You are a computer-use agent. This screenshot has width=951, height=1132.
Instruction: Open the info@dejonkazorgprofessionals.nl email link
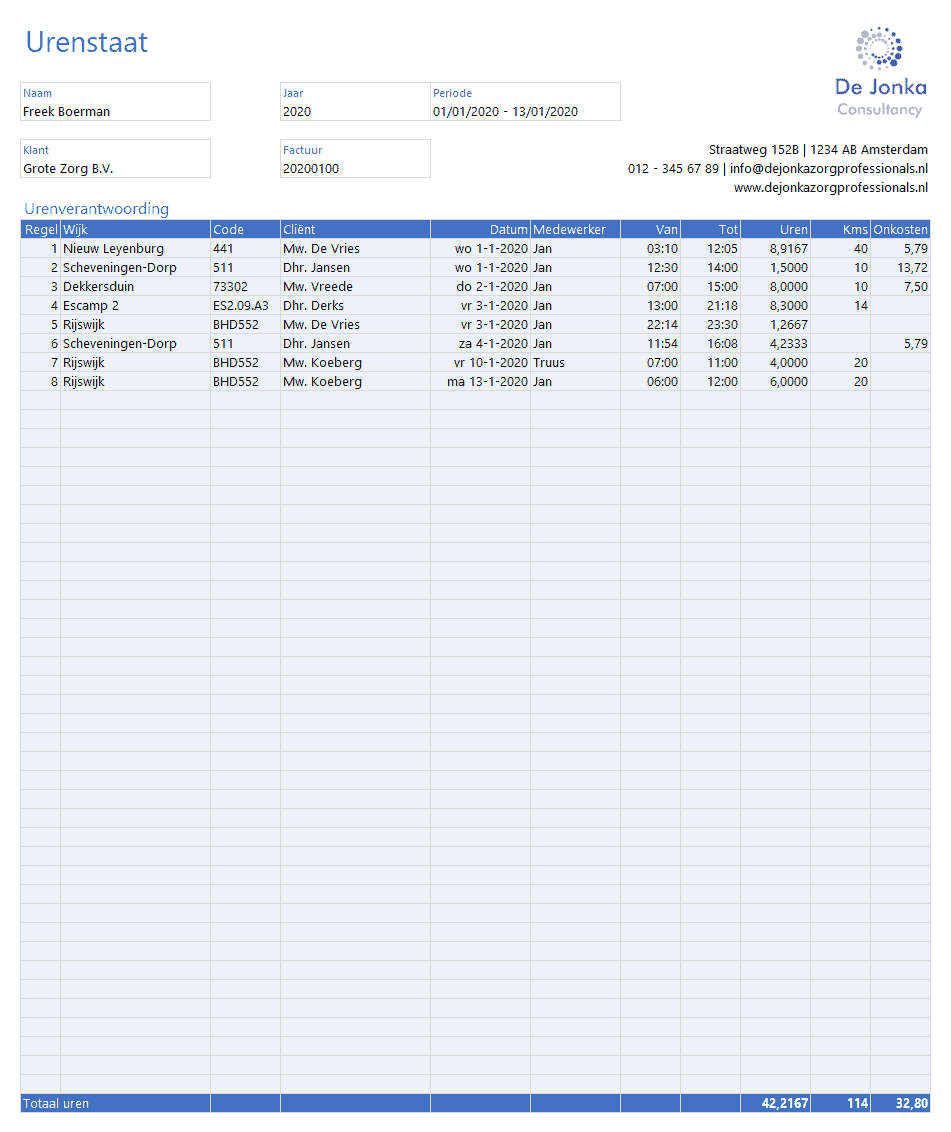pos(829,168)
